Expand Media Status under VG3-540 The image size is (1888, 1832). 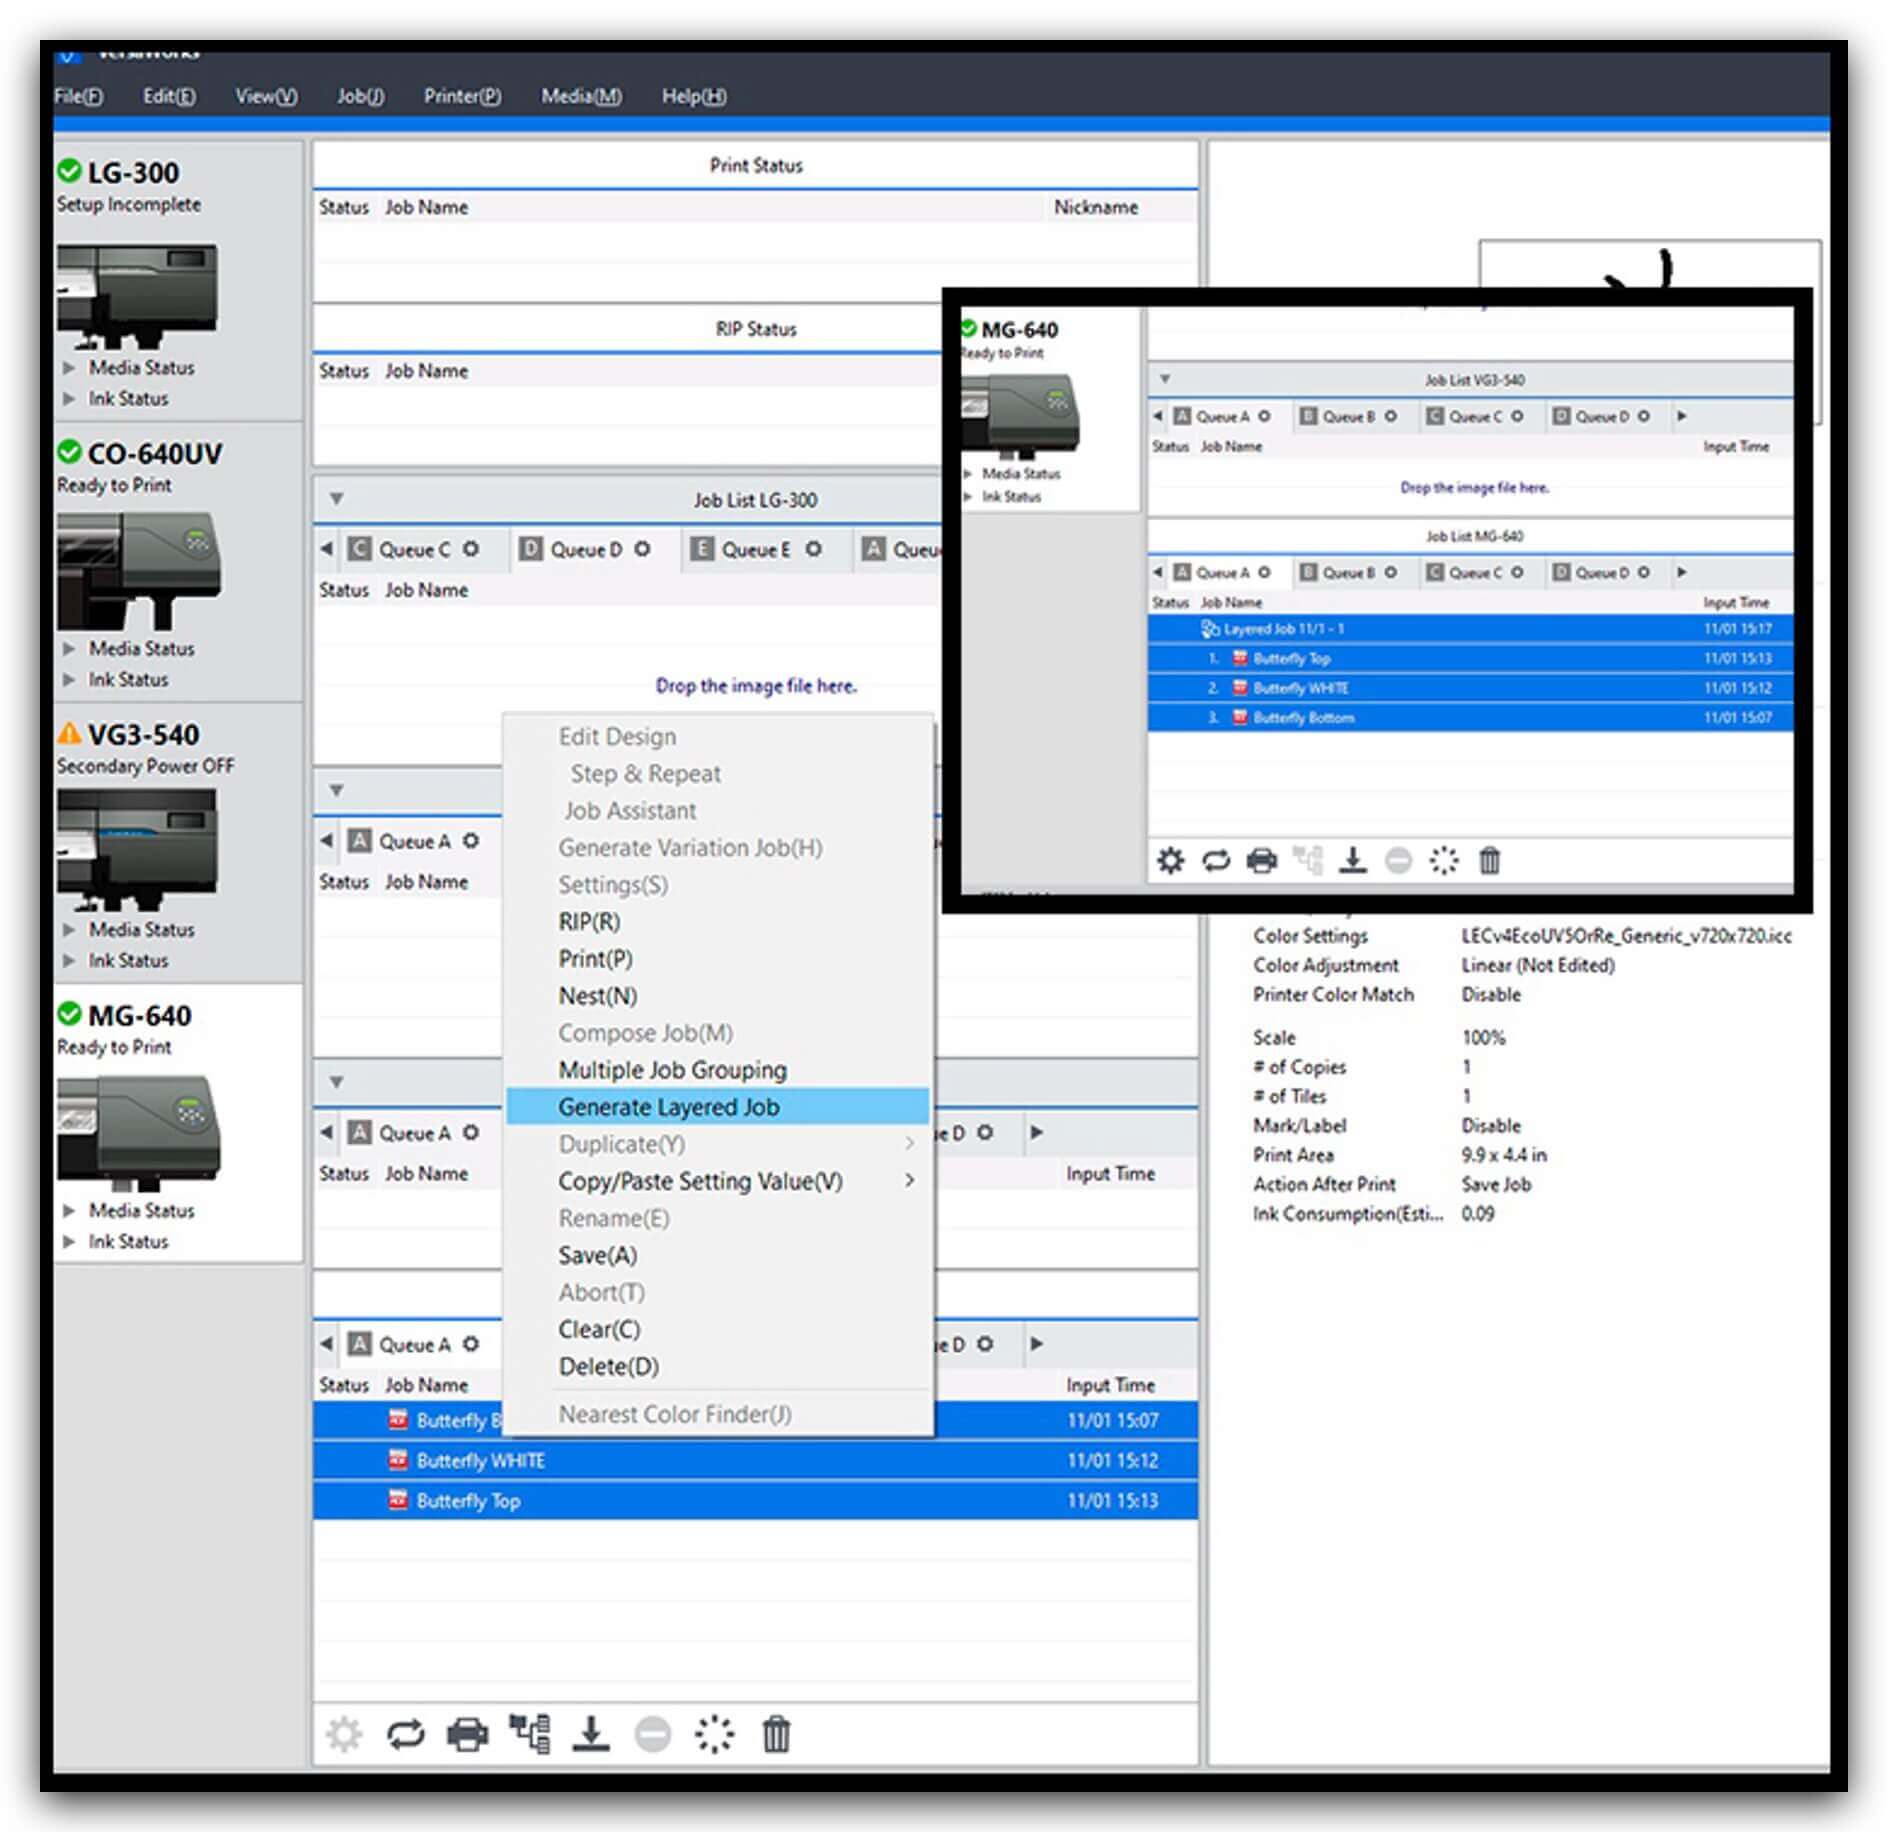pyautogui.click(x=69, y=929)
